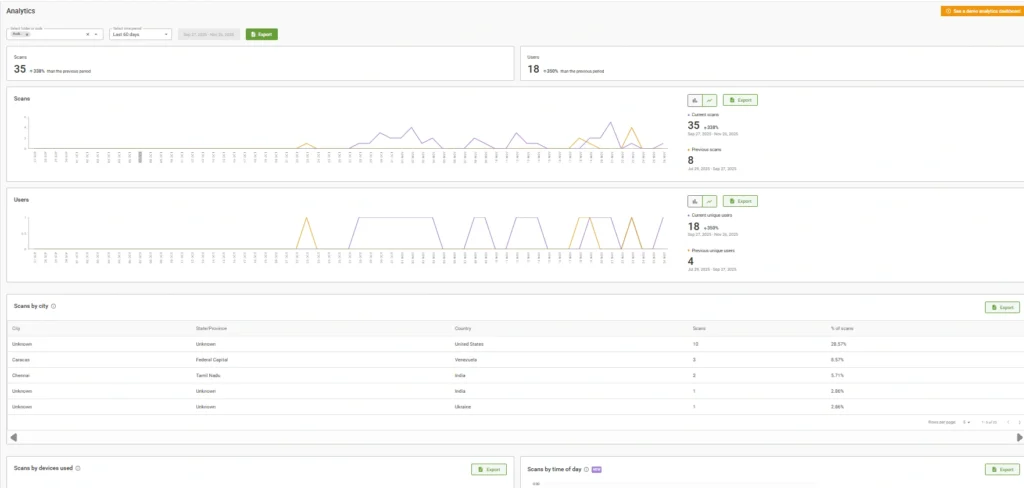Screen dimensions: 1024x488
Task: Open the Last 60 days time period dropdown
Action: (x=140, y=34)
